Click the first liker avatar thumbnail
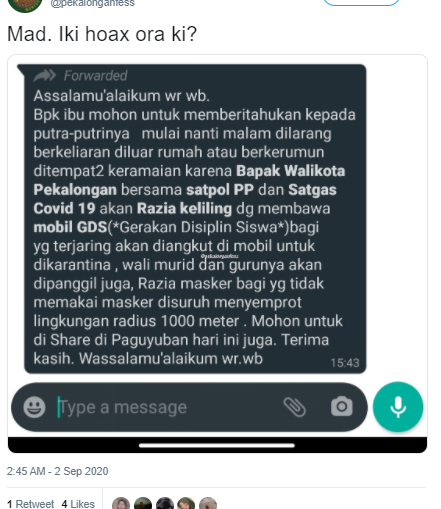Screen dimensions: 441x509 tap(121, 503)
